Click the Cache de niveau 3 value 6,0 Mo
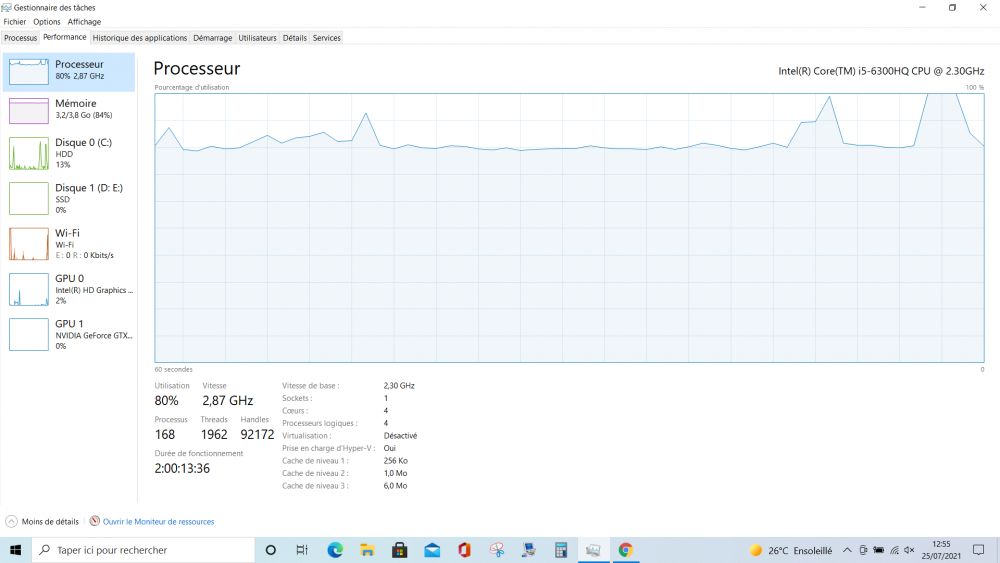1000x563 pixels. pyautogui.click(x=395, y=486)
